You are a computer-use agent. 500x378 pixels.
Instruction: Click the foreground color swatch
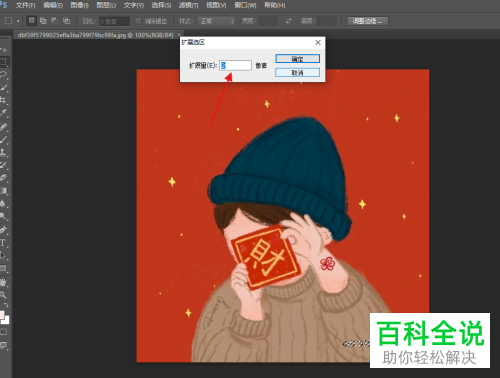pos(2,315)
